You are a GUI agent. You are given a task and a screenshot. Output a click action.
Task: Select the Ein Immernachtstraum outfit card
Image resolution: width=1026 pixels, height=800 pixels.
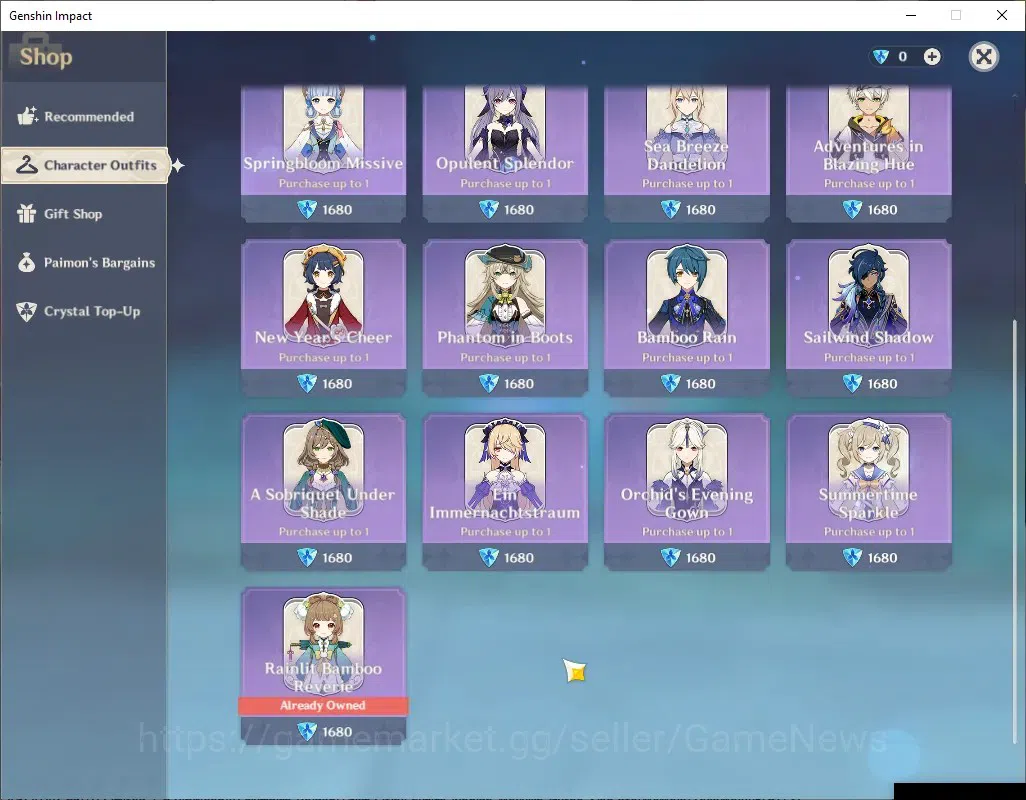505,491
